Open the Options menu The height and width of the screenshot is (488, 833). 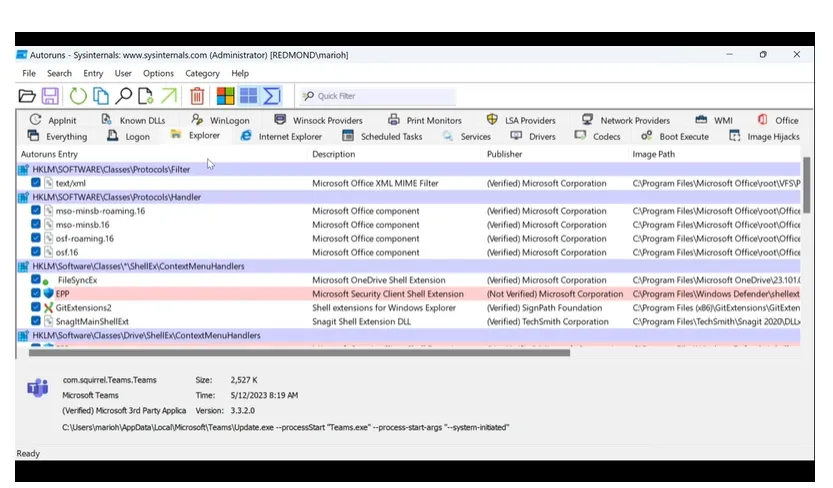158,73
